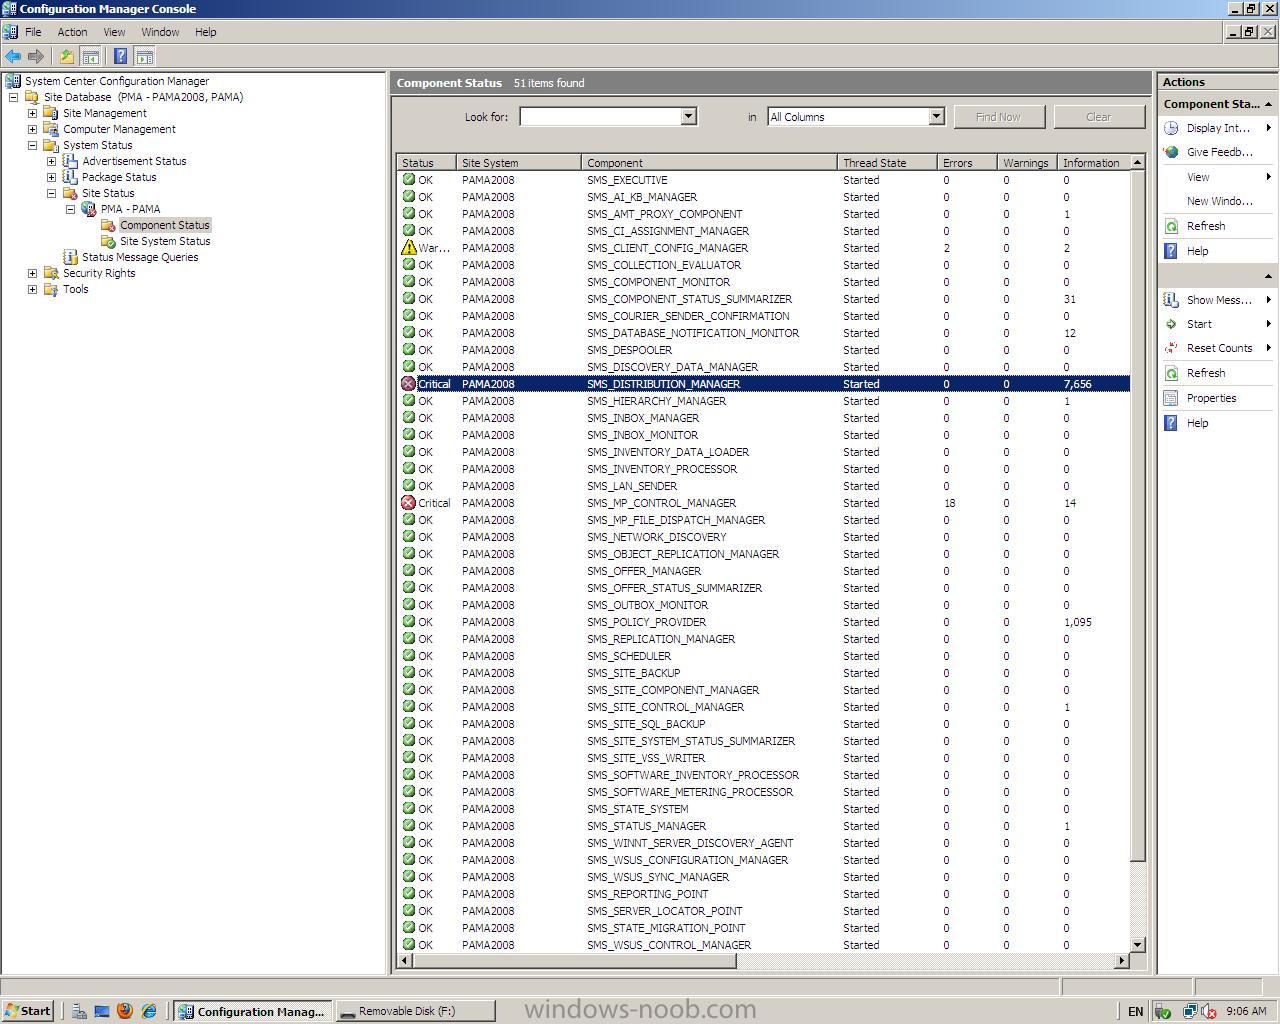
Task: Select the SMS_SITE_BACKUP row
Action: [764, 673]
